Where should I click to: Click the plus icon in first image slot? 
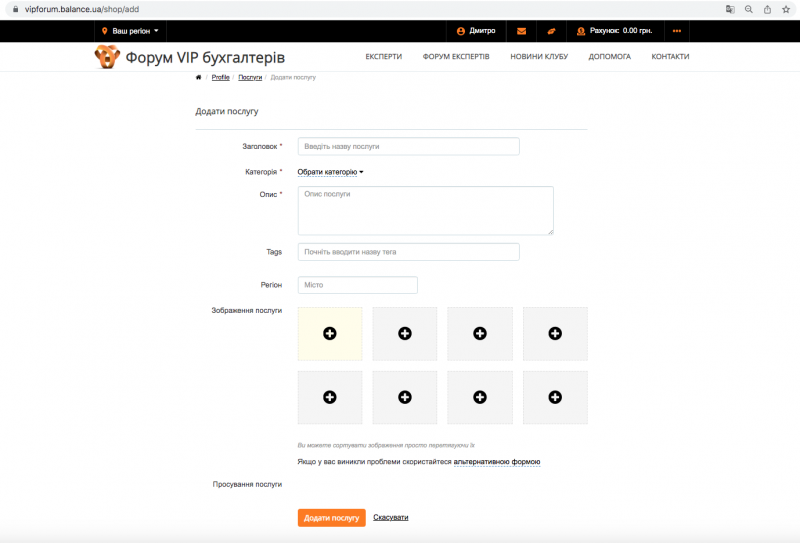(330, 333)
